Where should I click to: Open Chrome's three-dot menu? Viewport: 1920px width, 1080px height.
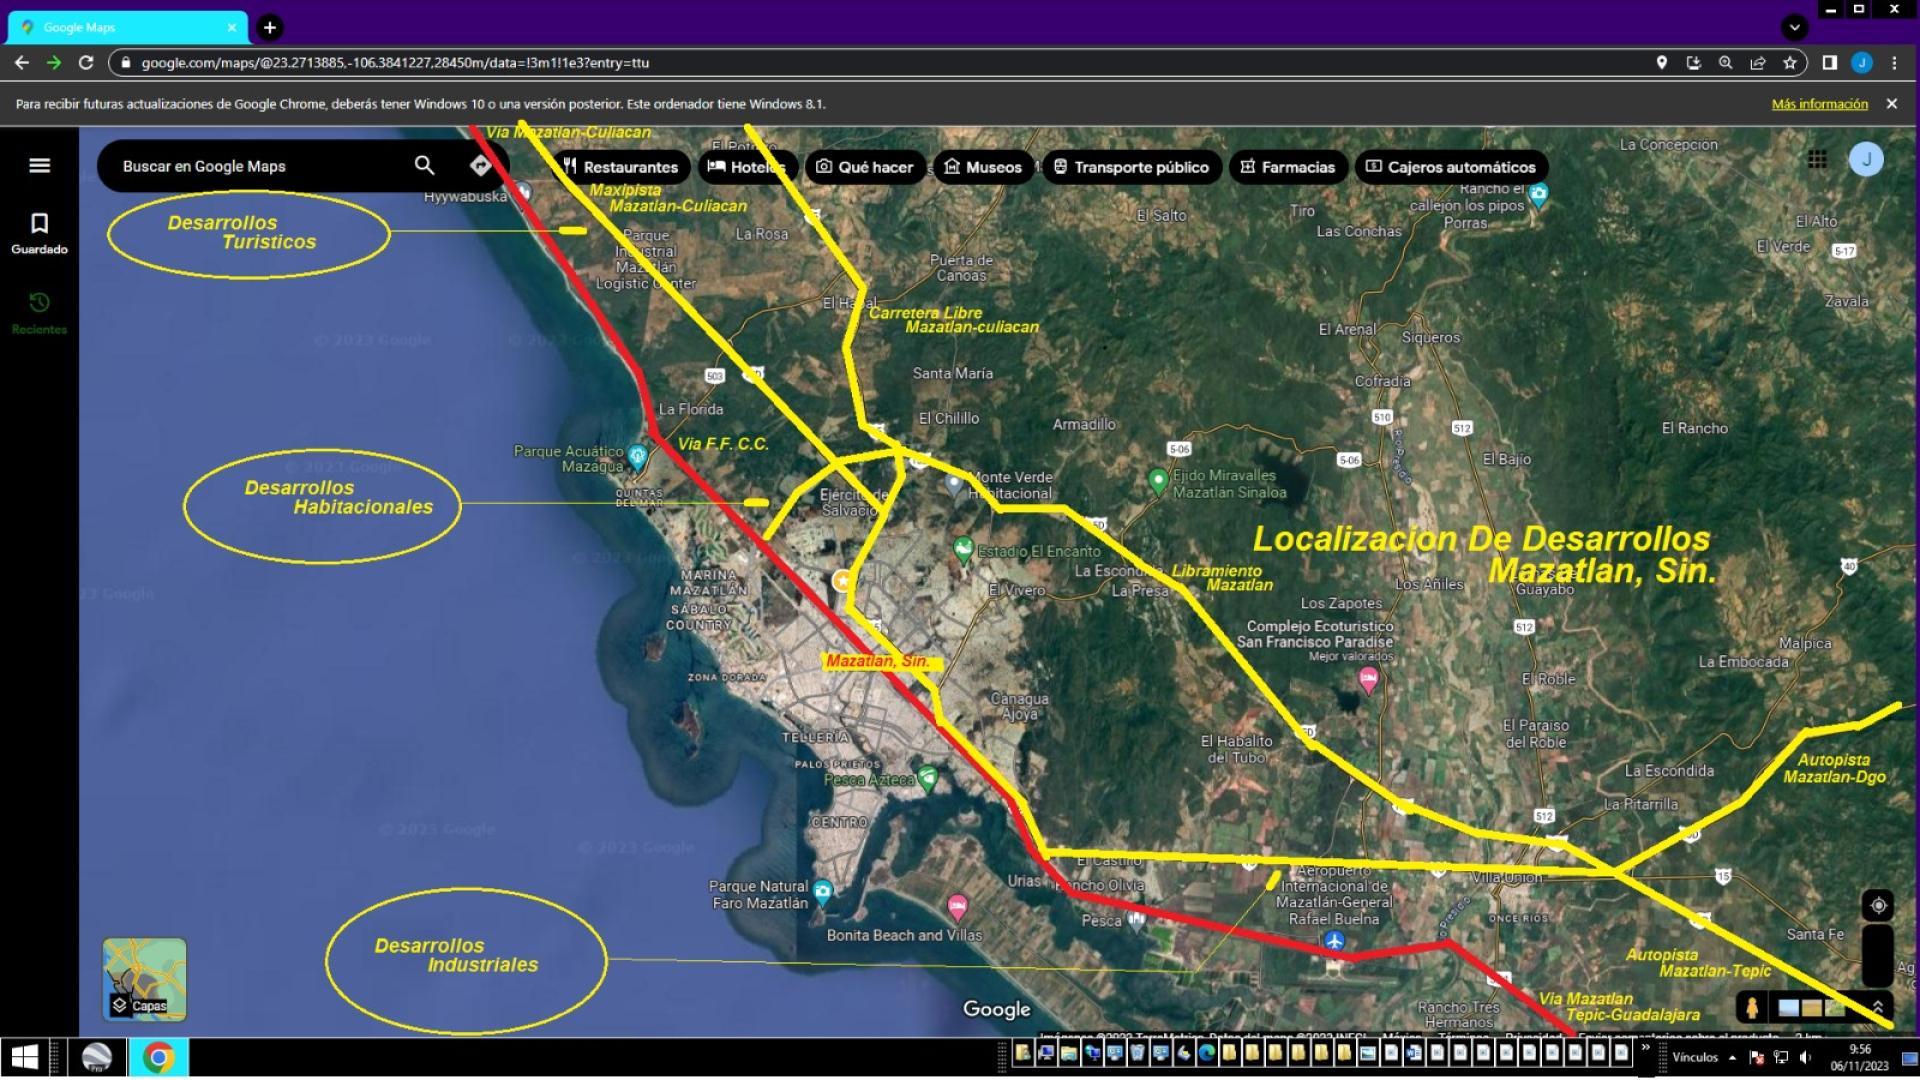(x=1894, y=62)
